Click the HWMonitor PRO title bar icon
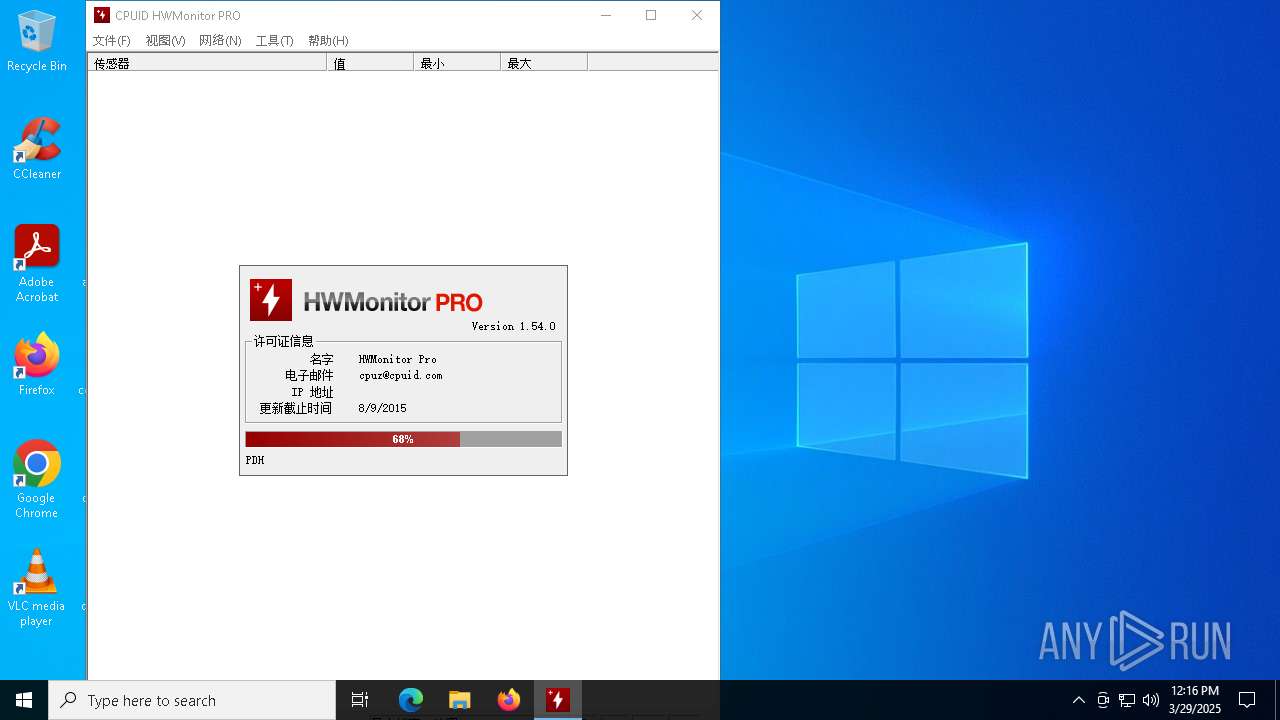Viewport: 1280px width, 720px height. (101, 15)
